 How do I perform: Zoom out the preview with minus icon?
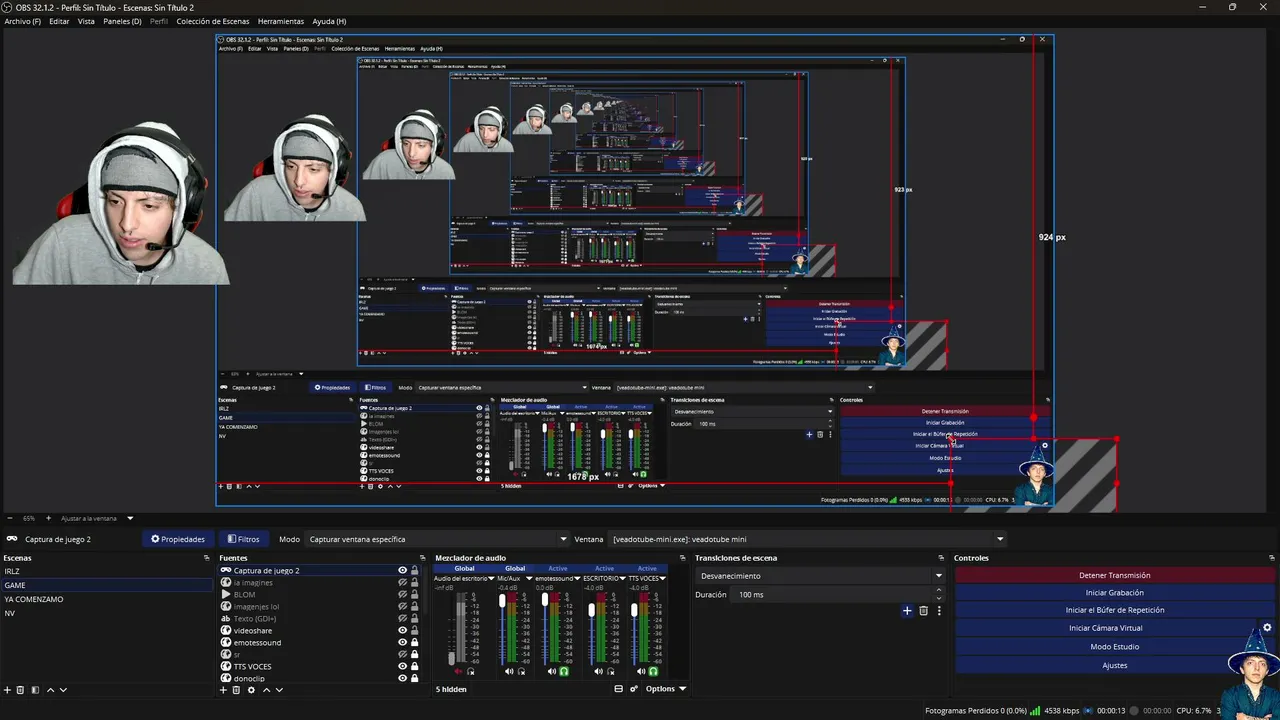pyautogui.click(x=10, y=518)
